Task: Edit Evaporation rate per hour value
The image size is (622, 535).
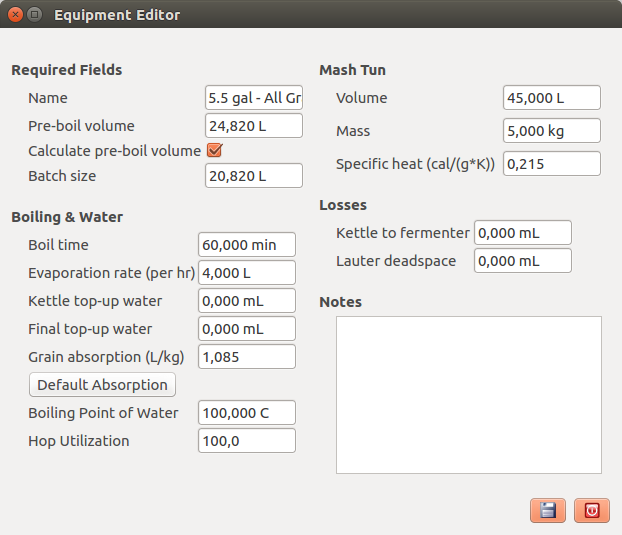Action: 247,273
